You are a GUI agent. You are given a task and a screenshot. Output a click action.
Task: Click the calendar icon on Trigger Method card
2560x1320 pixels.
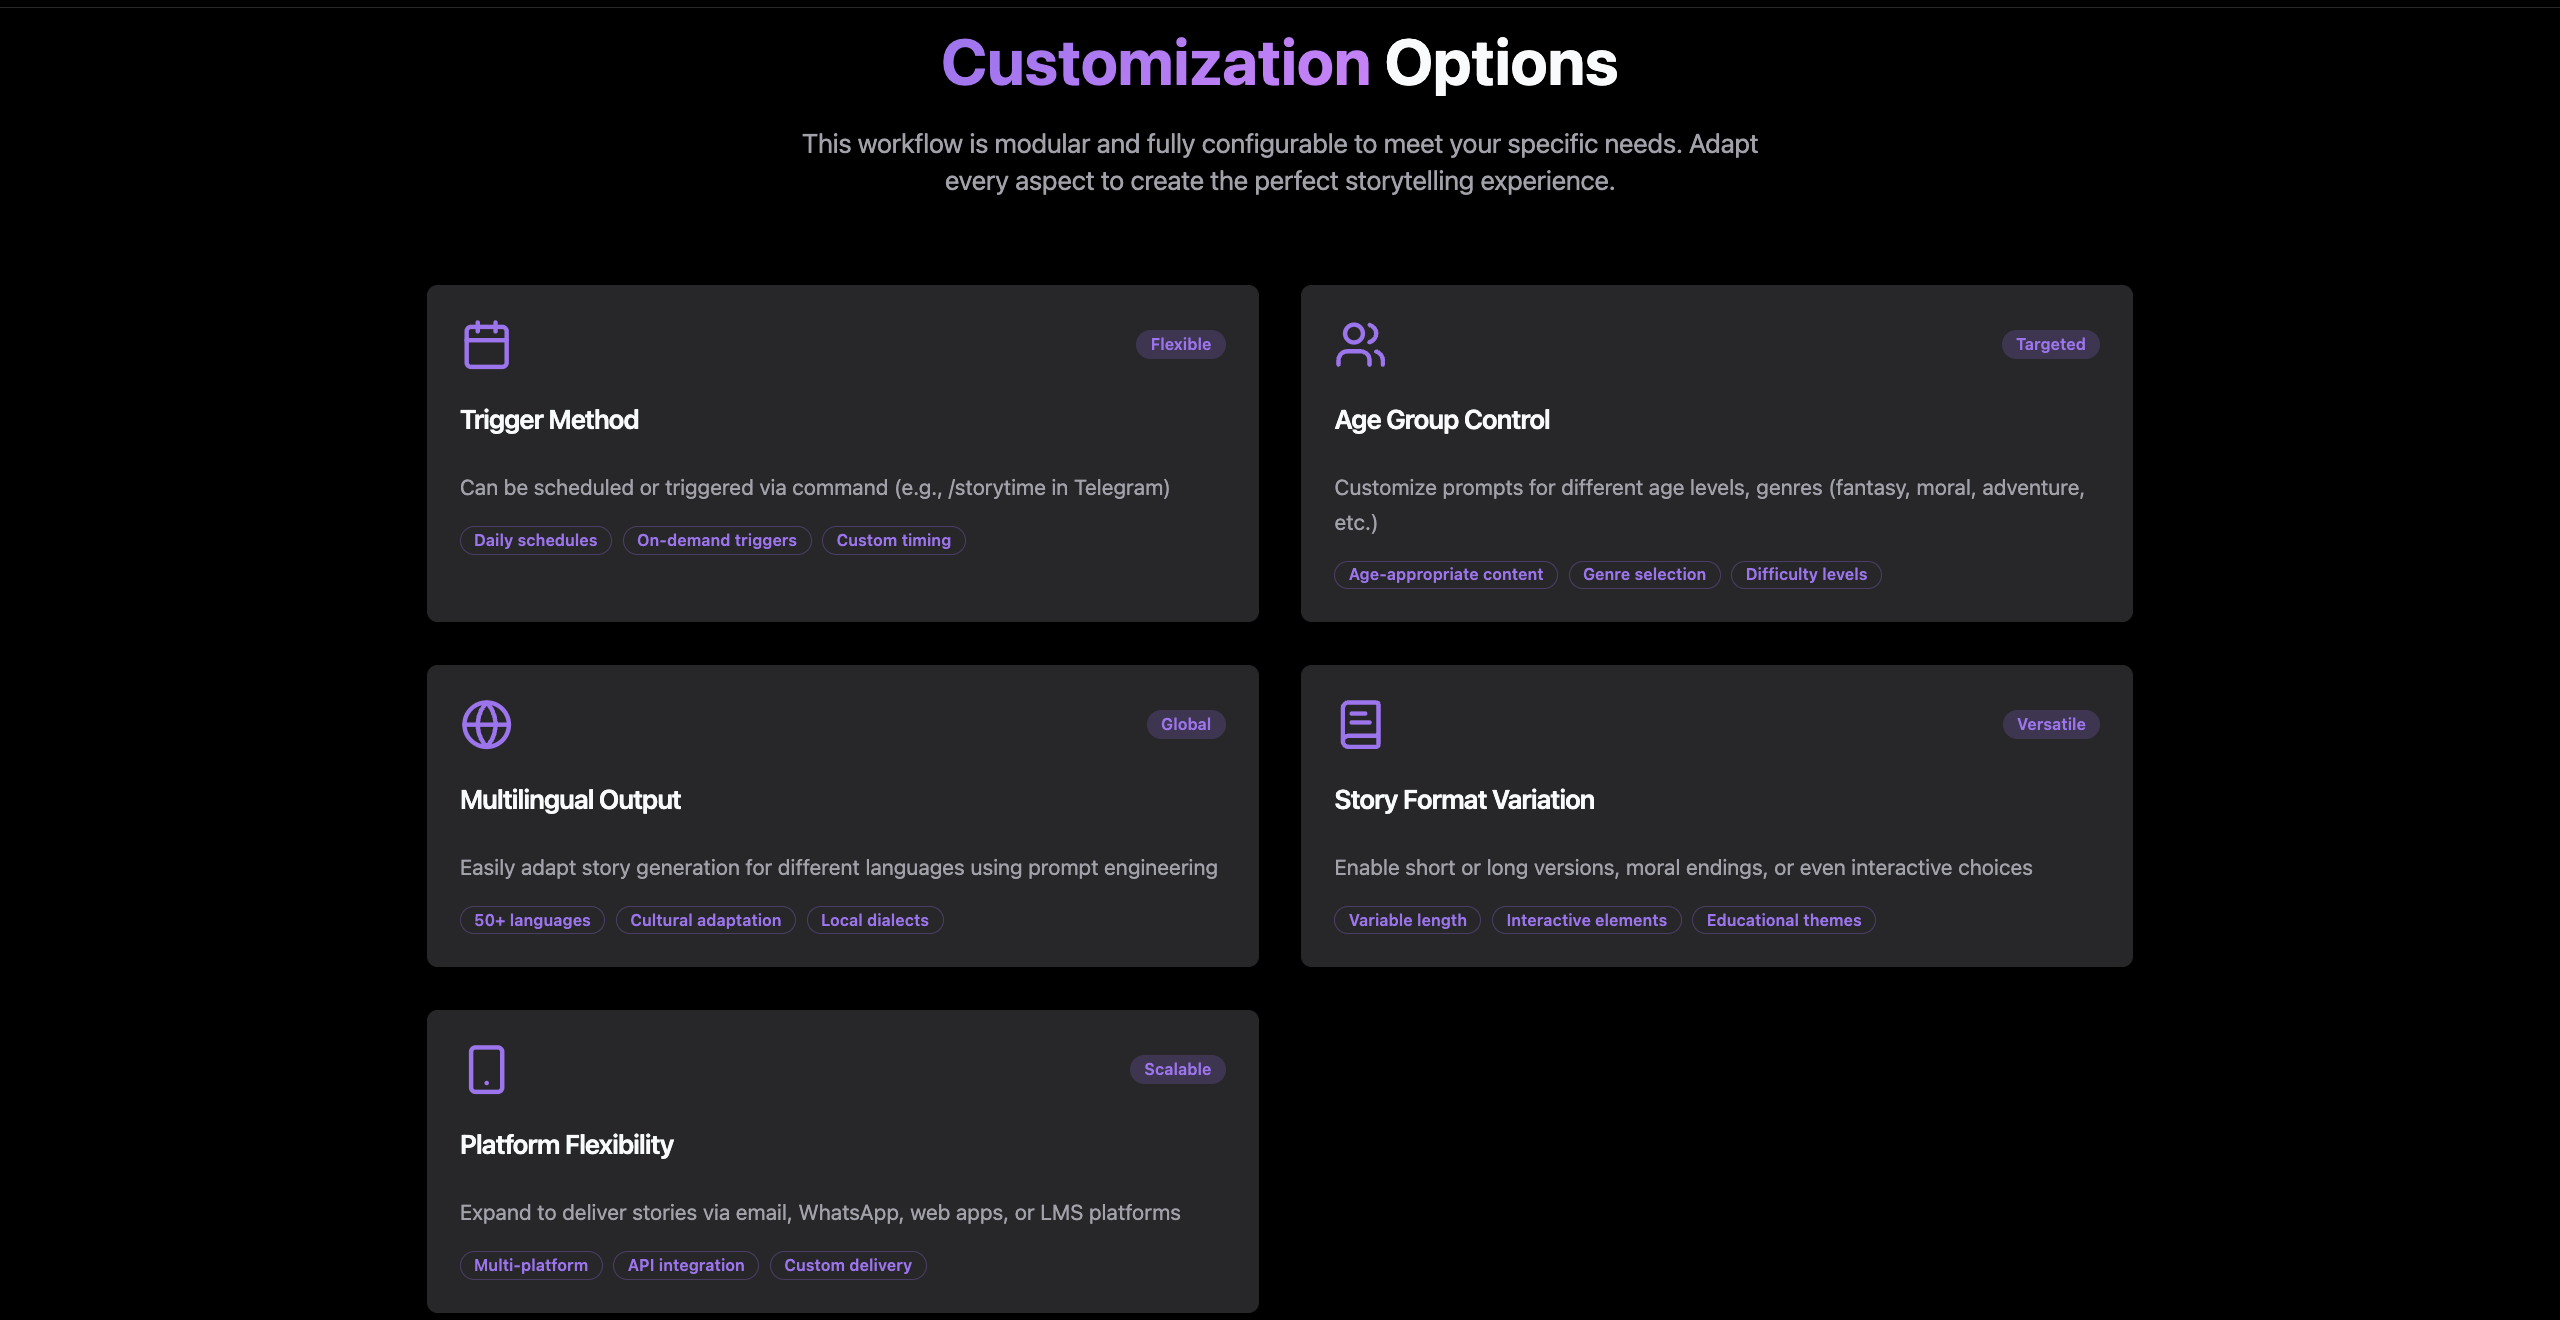[x=486, y=345]
